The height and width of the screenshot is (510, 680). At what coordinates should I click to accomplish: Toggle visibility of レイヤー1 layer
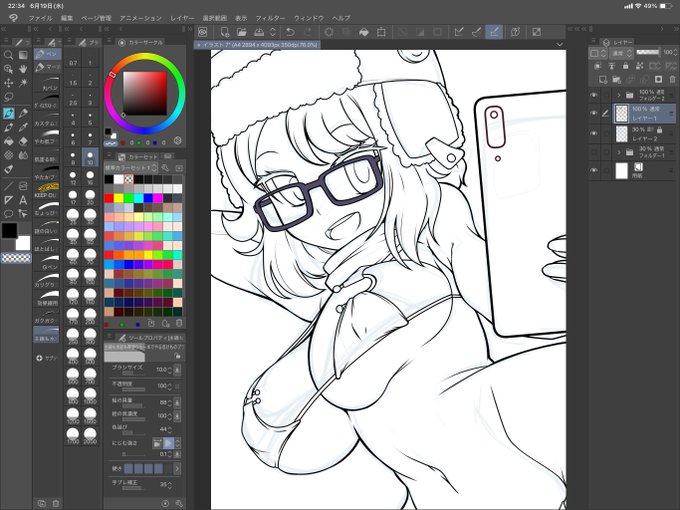coord(594,113)
